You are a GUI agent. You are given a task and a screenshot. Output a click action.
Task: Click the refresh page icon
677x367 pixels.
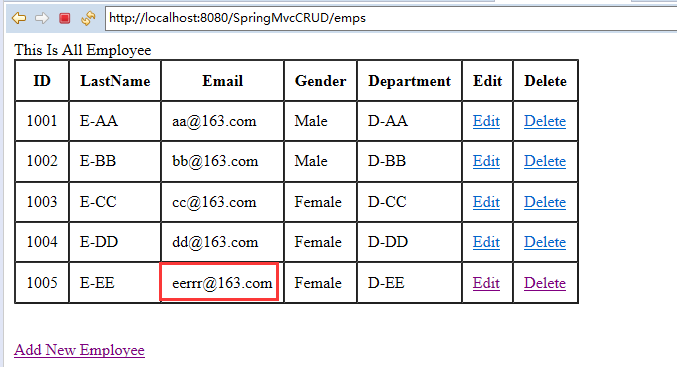click(x=88, y=18)
